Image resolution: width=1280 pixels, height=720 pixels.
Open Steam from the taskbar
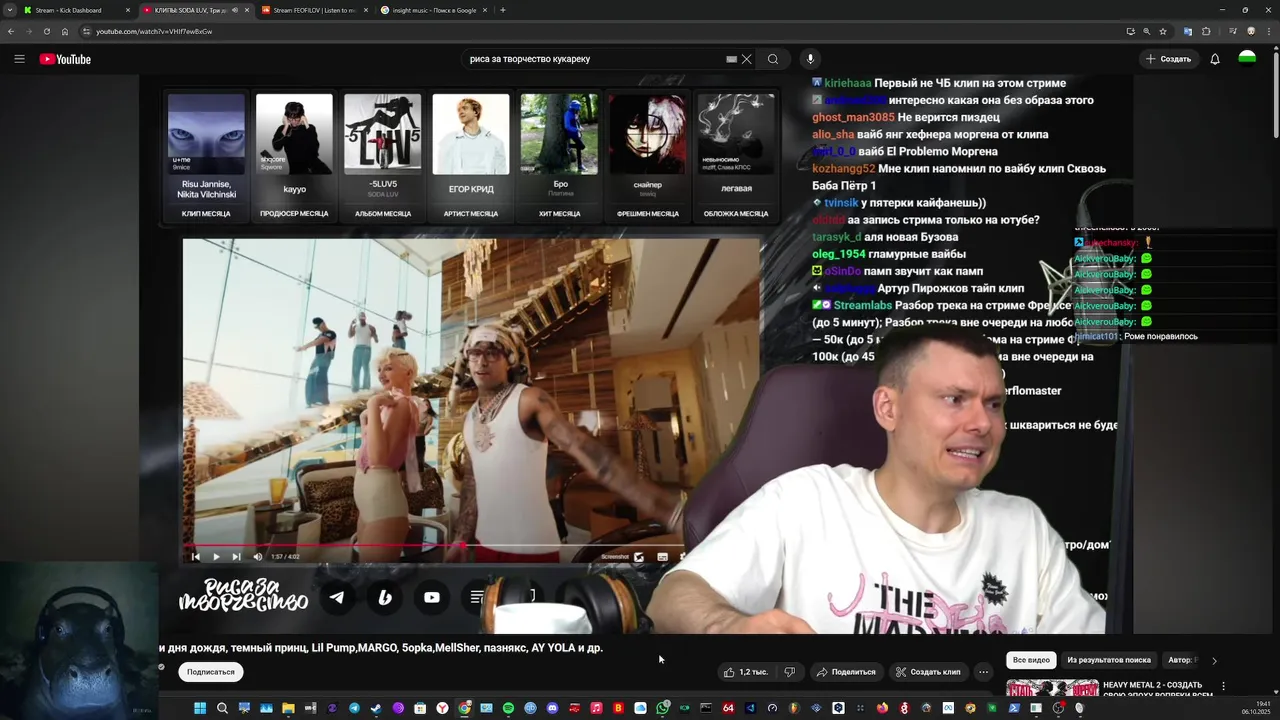[376, 708]
